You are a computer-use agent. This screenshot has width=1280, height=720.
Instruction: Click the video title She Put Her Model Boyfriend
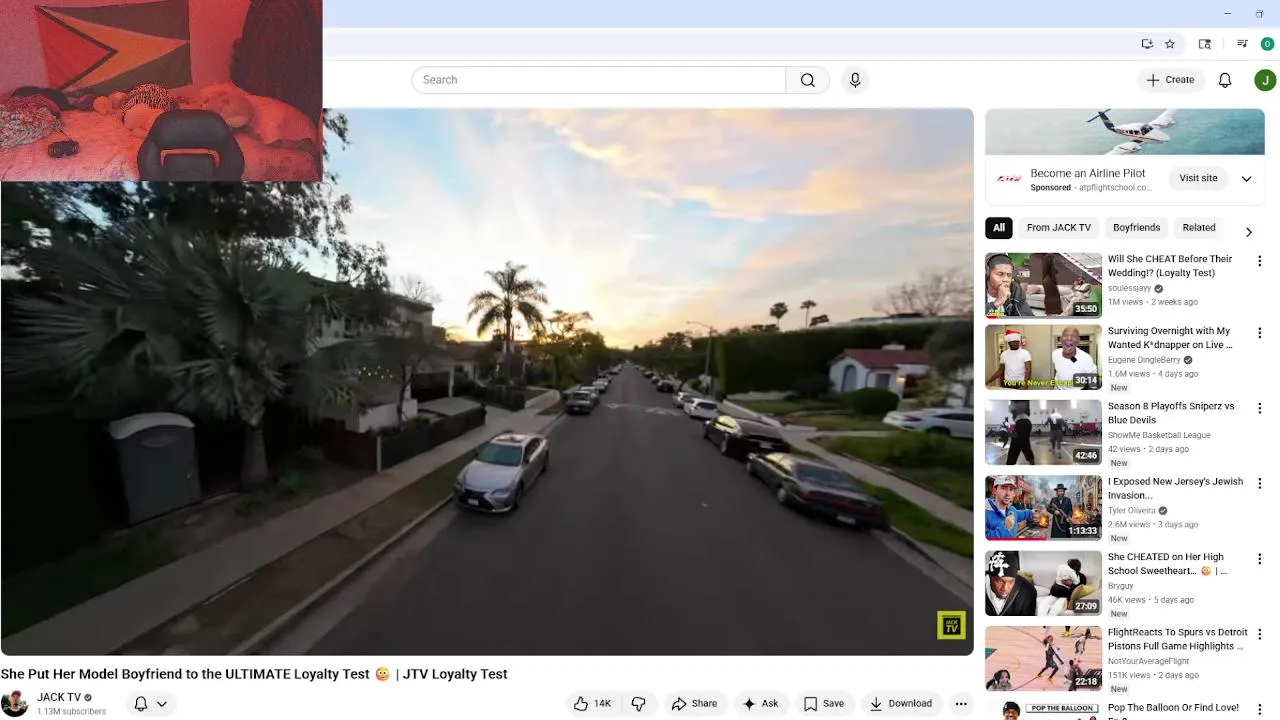(254, 674)
